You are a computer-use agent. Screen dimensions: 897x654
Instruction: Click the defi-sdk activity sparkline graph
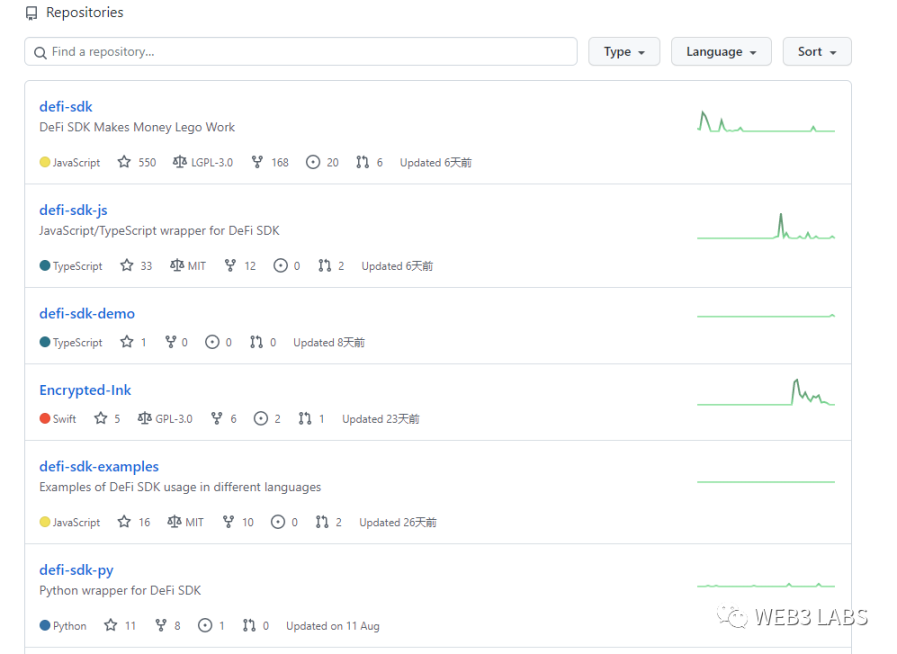[766, 121]
